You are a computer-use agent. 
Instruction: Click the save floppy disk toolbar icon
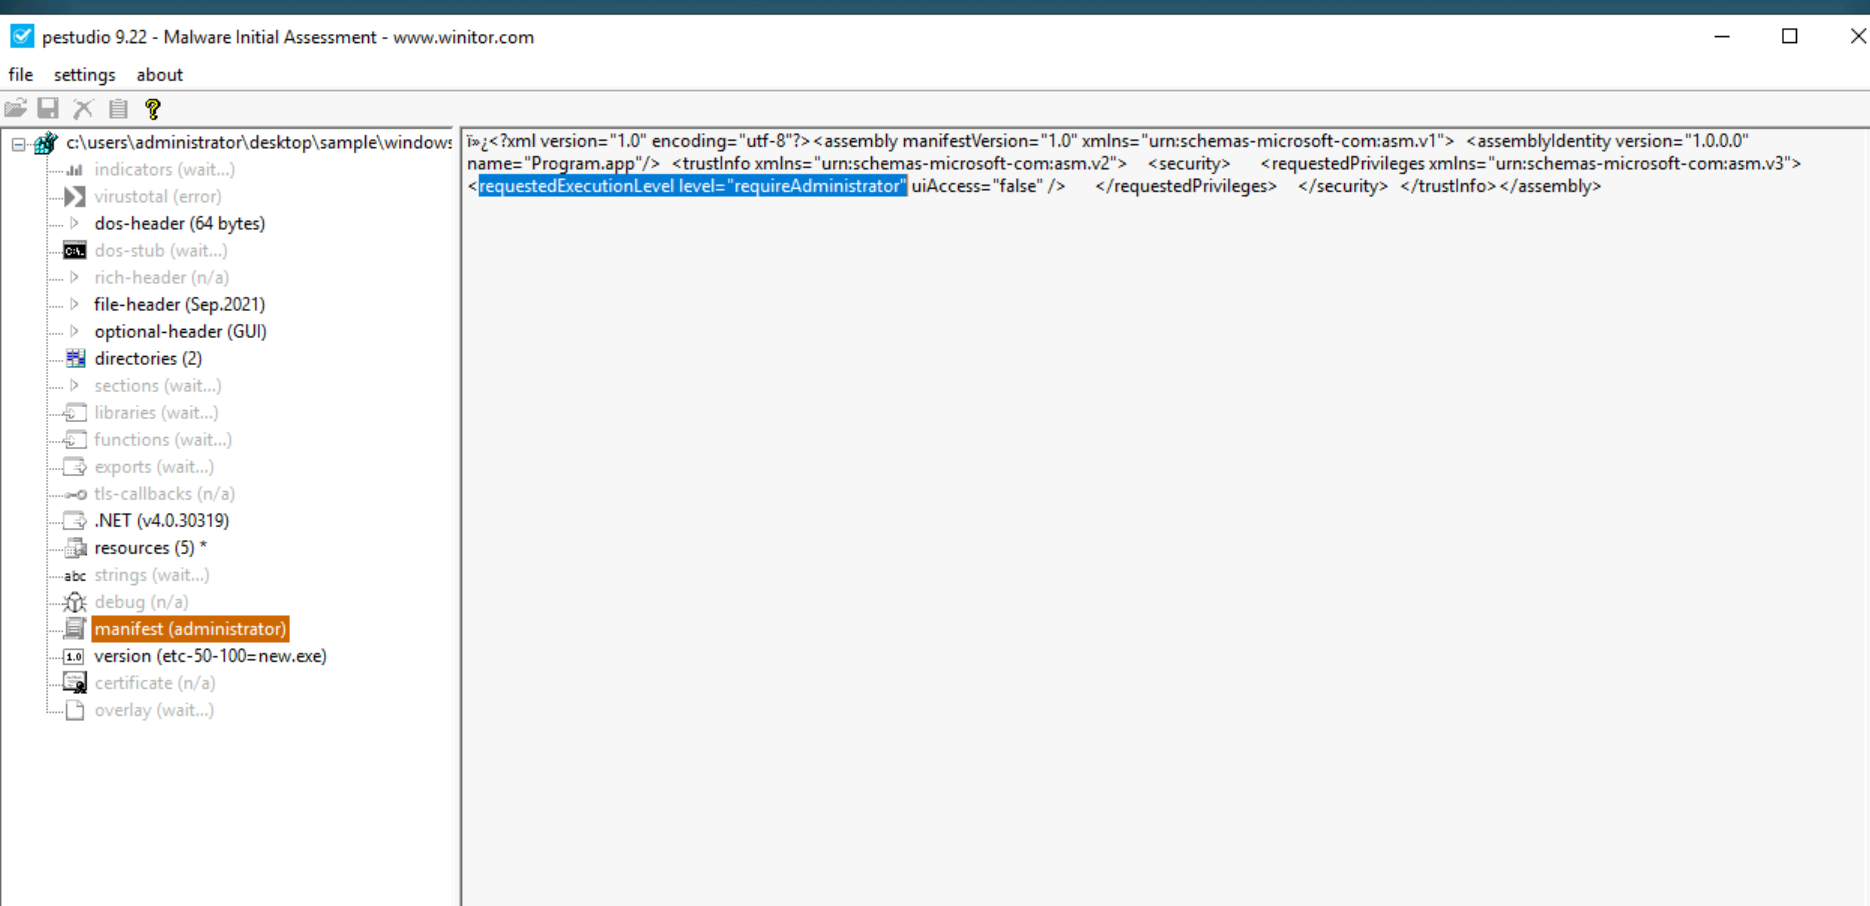pos(48,108)
